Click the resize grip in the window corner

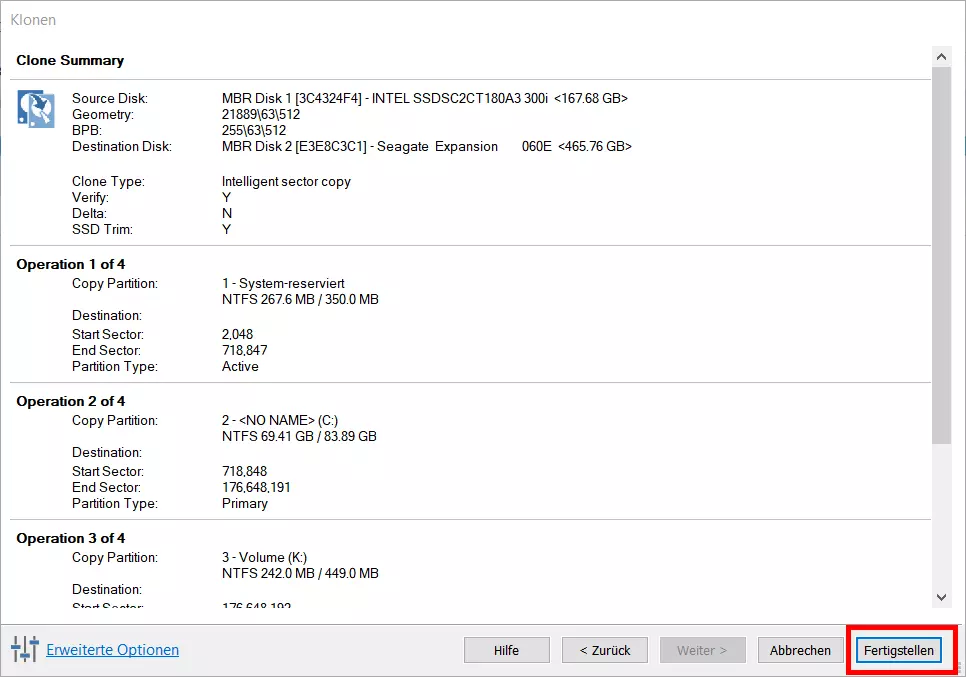click(958, 669)
